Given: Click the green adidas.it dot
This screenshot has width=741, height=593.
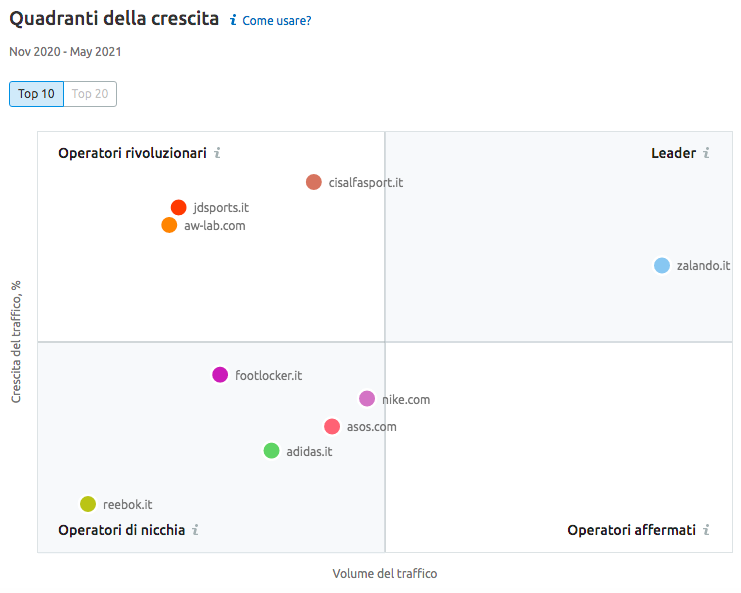Looking at the screenshot, I should click(271, 451).
